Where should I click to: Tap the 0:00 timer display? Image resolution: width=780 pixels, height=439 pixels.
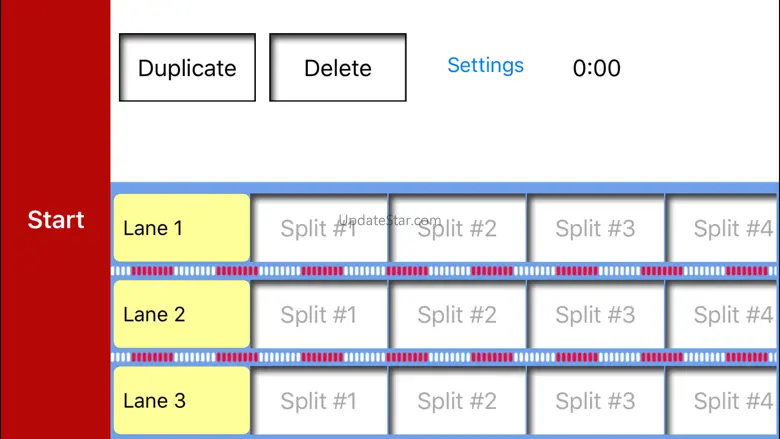(x=597, y=68)
